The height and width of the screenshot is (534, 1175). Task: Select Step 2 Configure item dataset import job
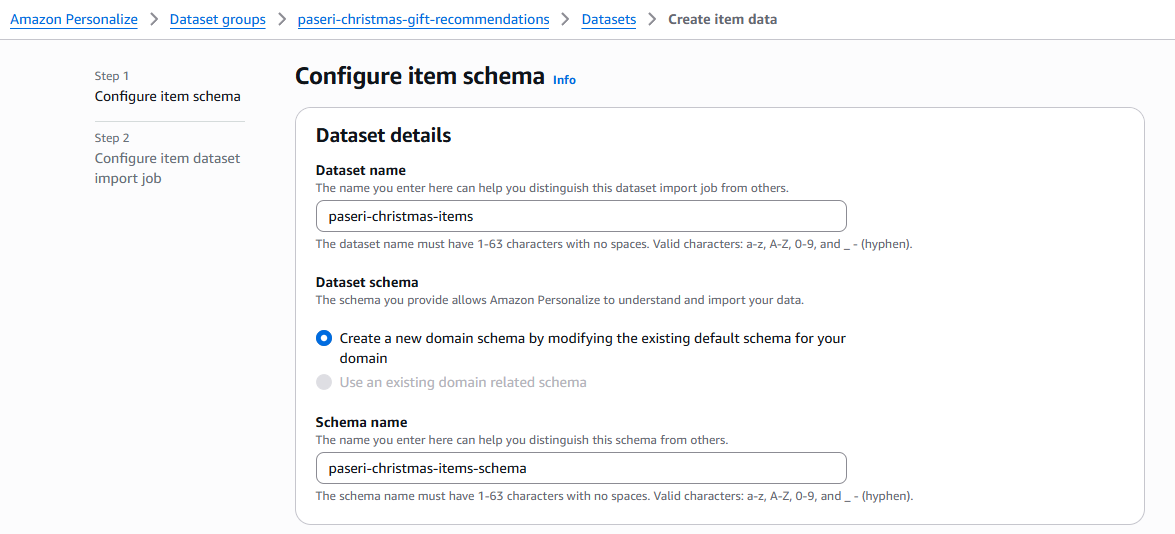pos(167,168)
